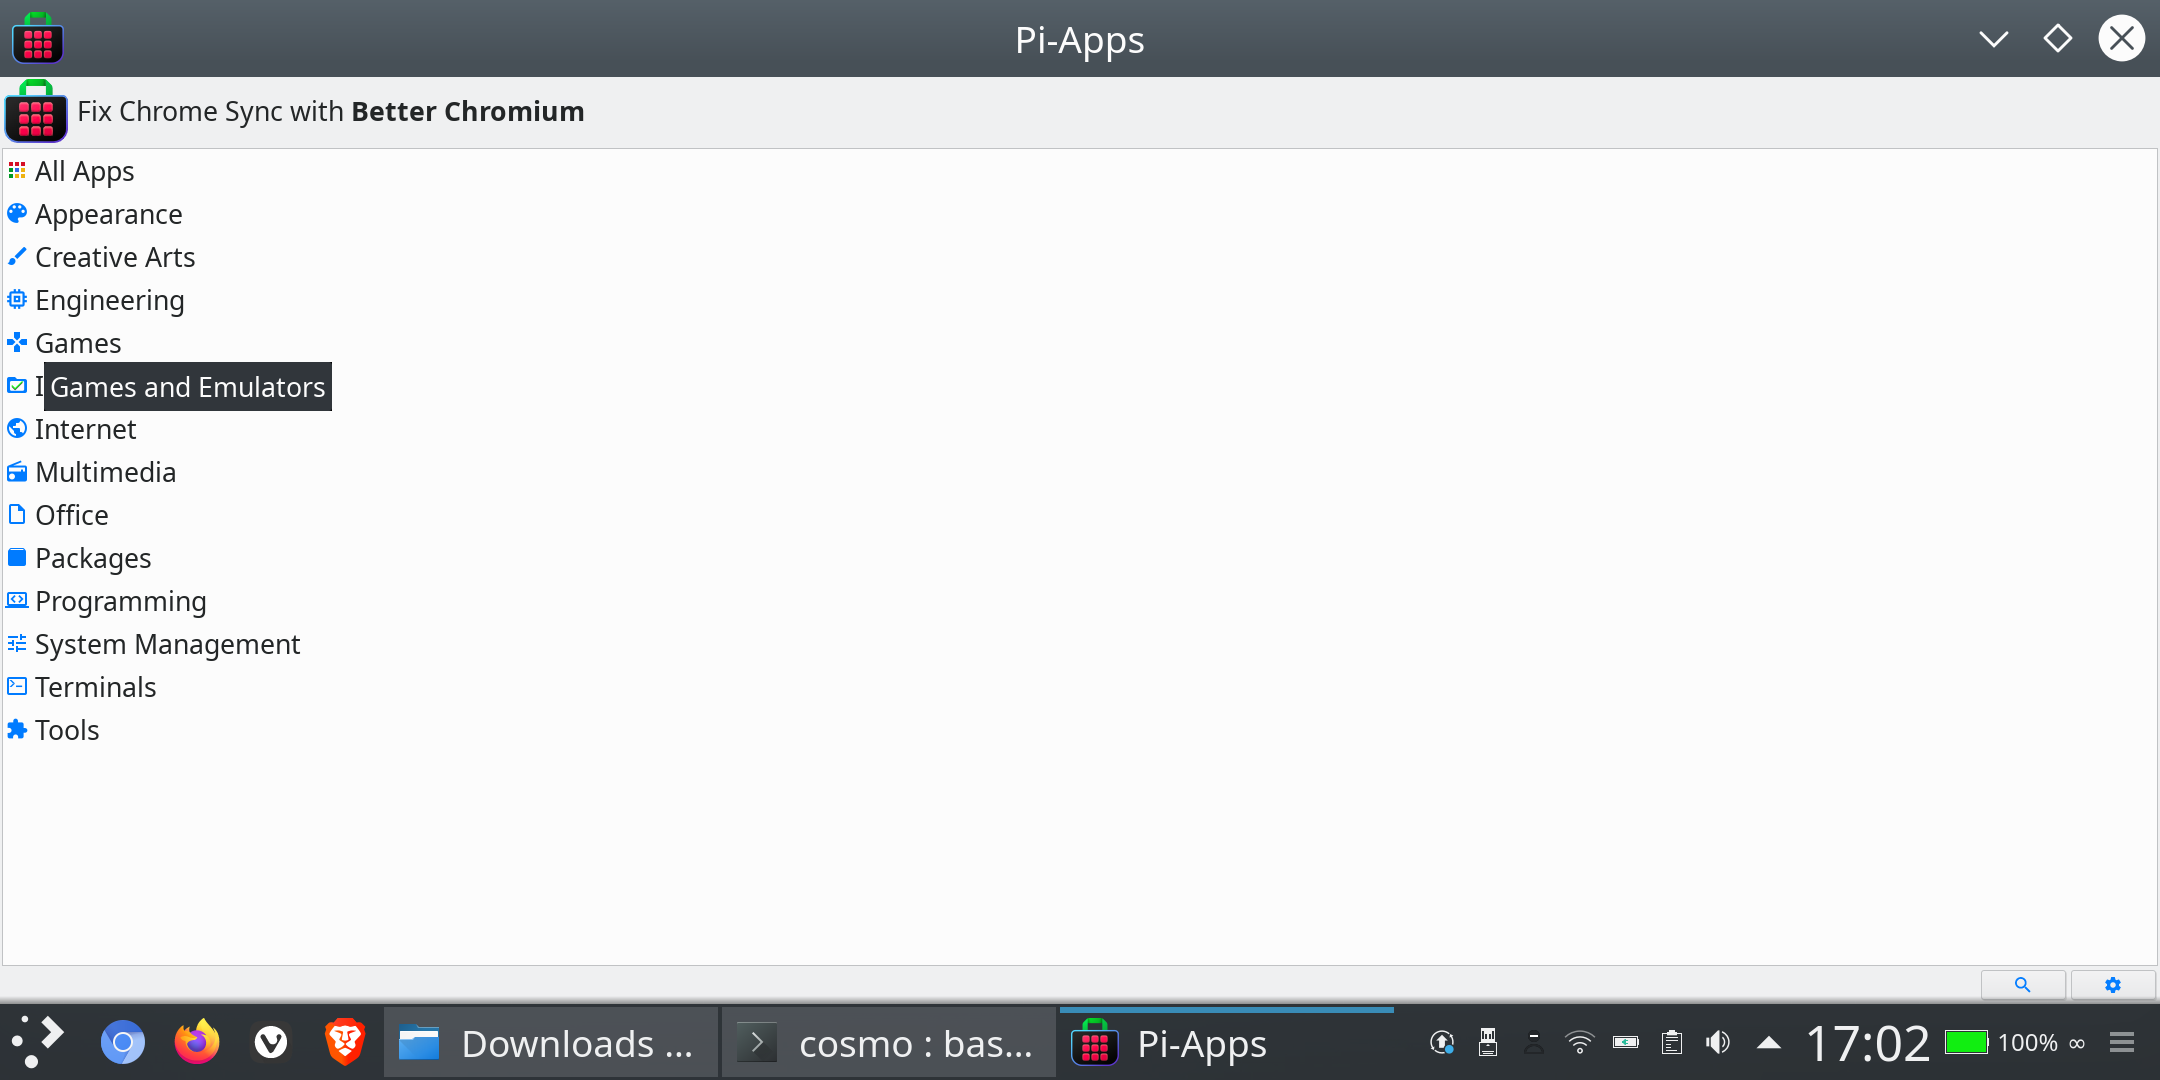2160x1080 pixels.
Task: Select the Engineering category
Action: pos(109,300)
